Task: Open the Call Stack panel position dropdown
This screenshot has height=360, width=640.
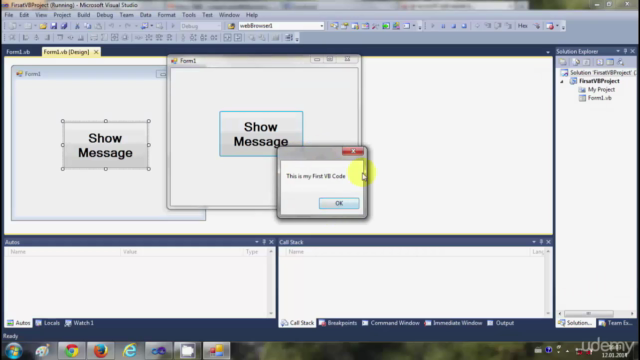Action: tap(534, 242)
